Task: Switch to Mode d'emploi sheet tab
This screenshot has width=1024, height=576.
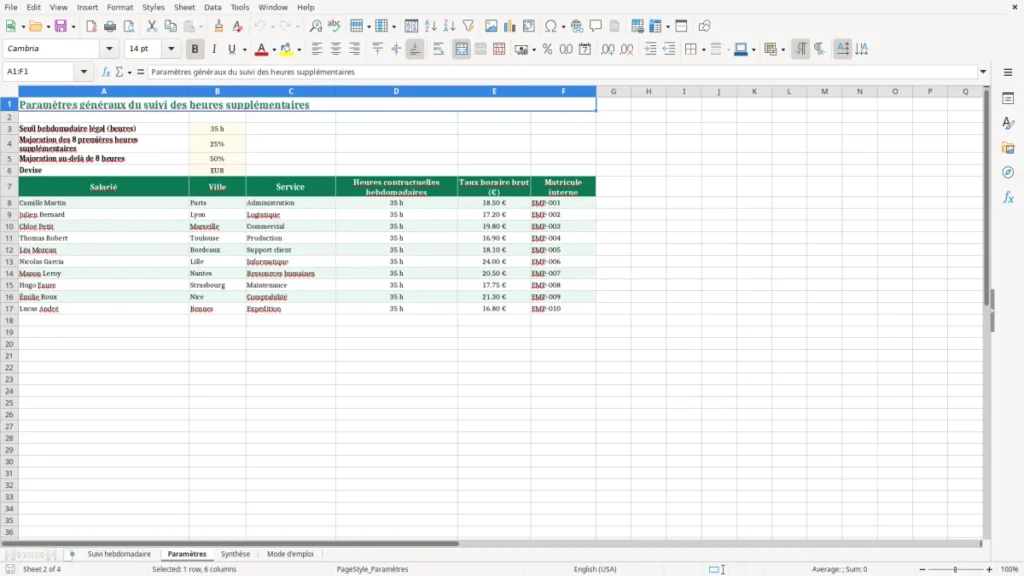Action: 290,554
